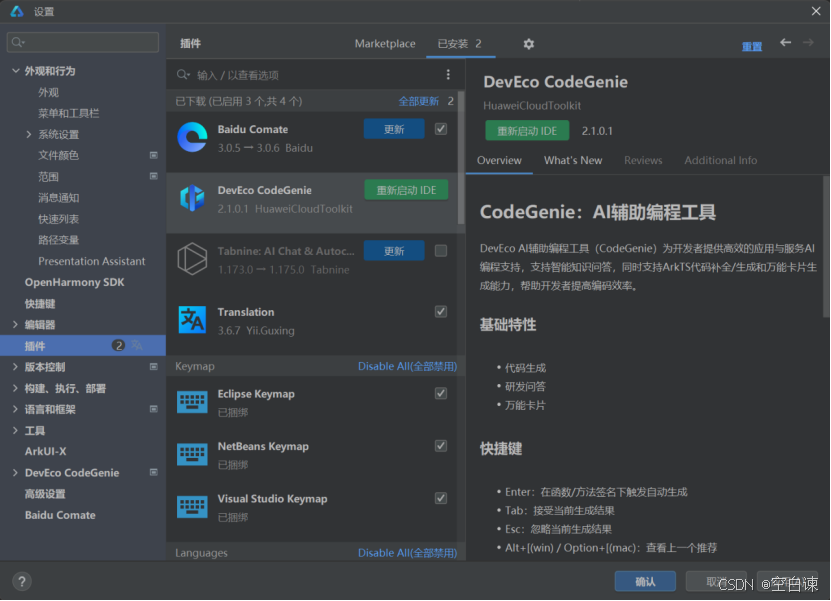Click the project marker icon beside 版本控制

pos(154,367)
